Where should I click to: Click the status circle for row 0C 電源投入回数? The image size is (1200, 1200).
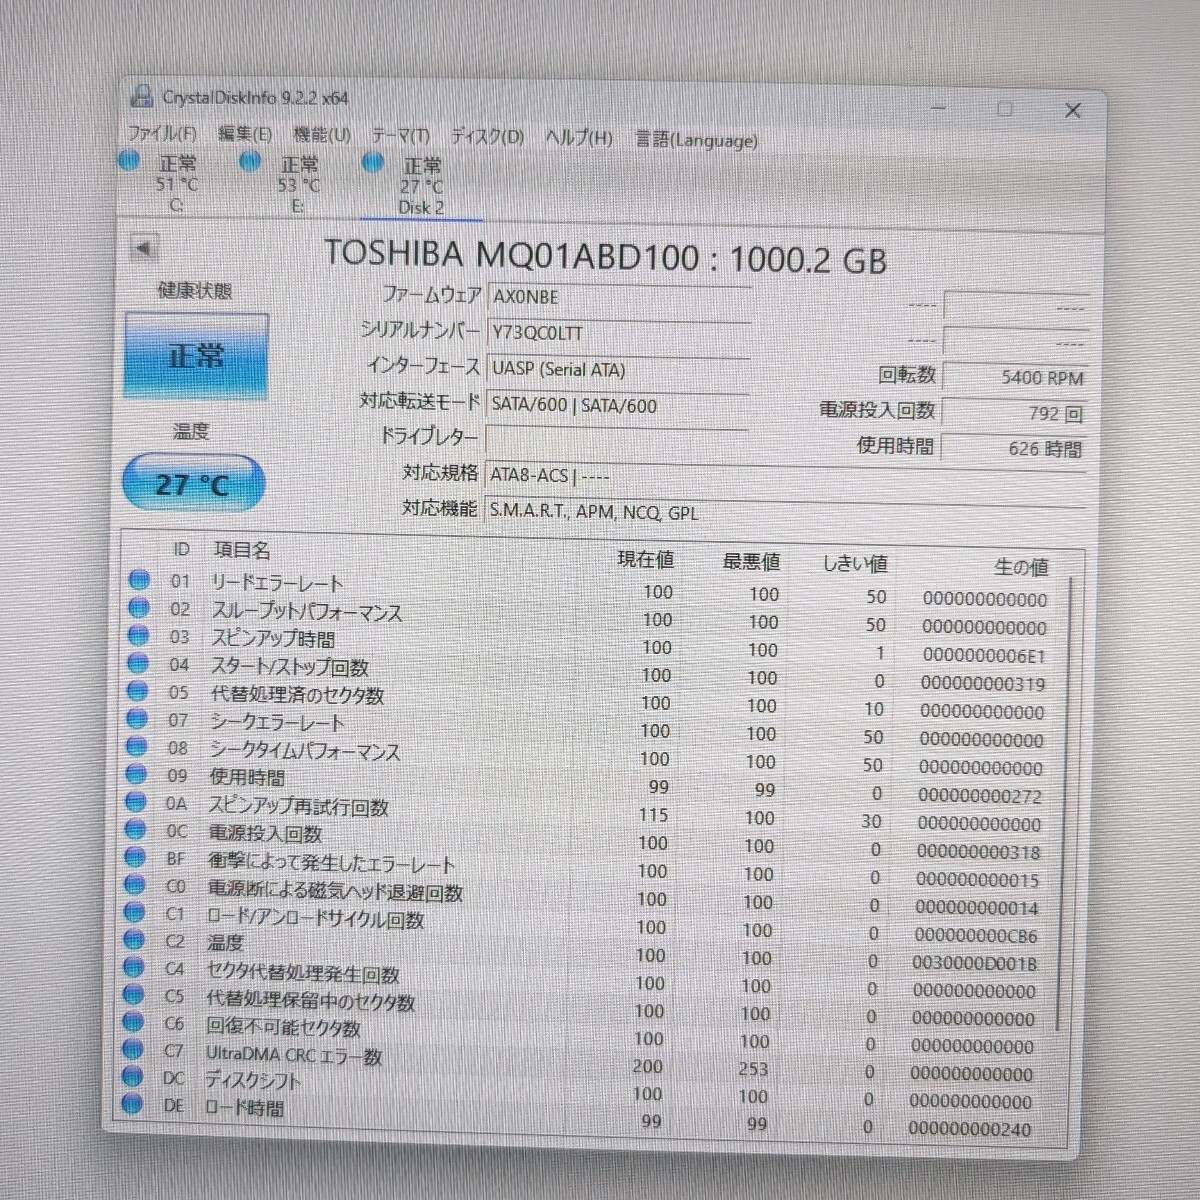[x=135, y=829]
